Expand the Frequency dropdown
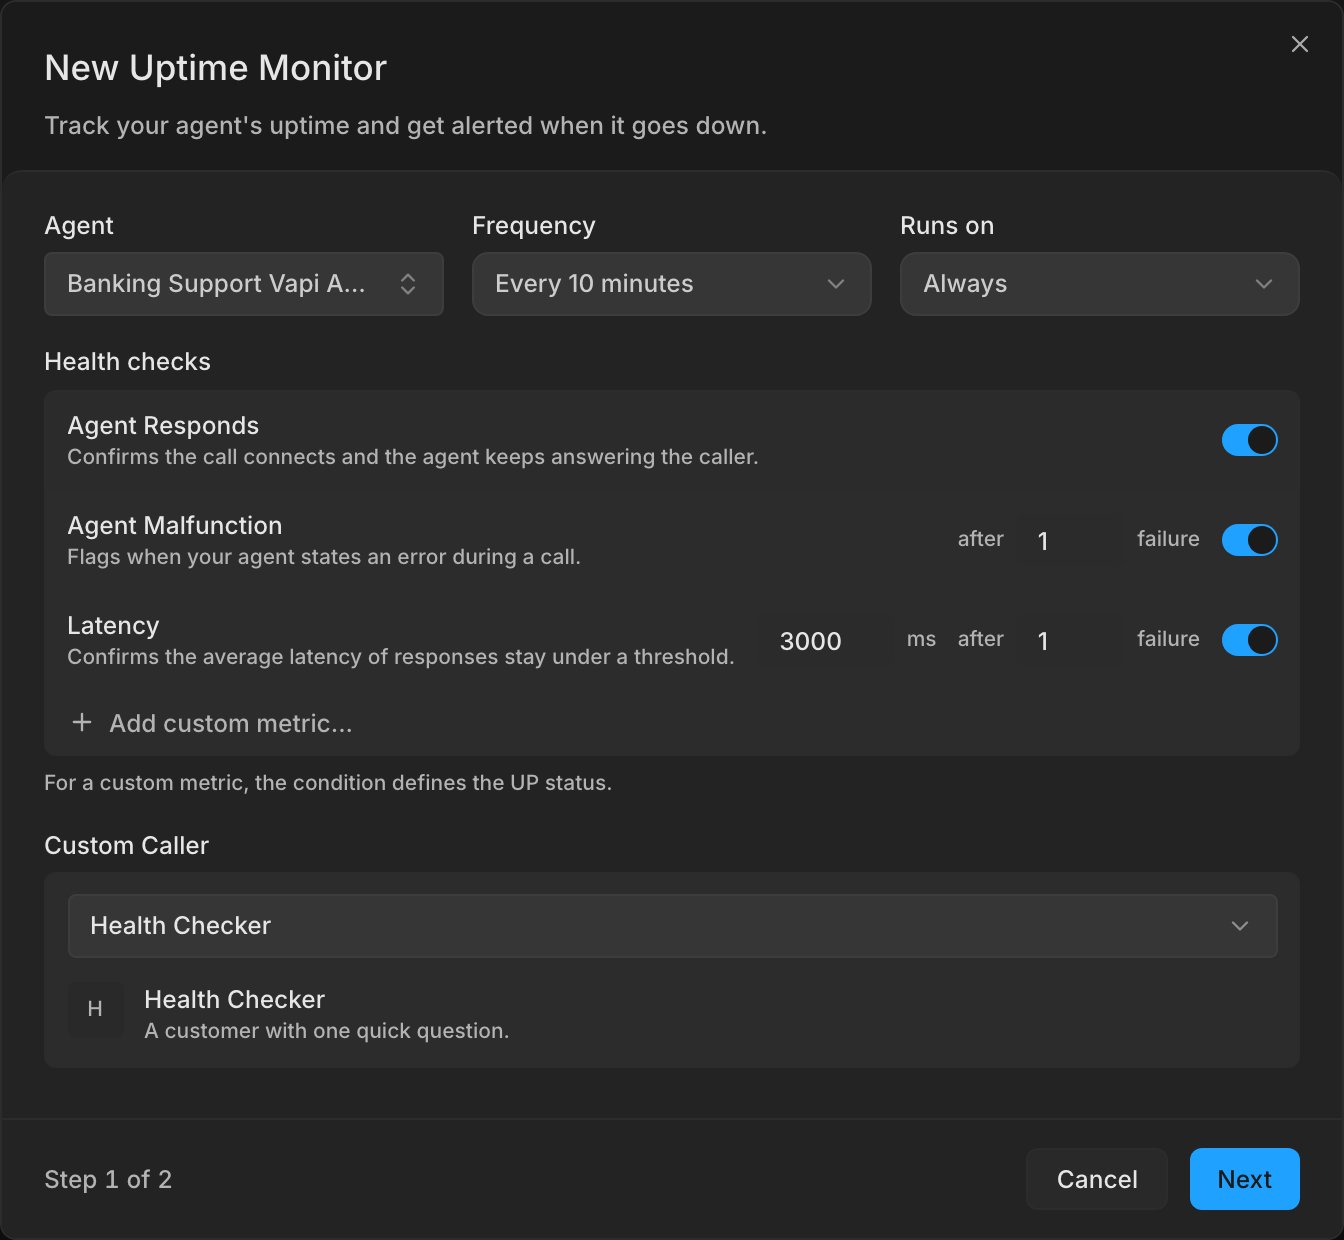 (x=672, y=284)
